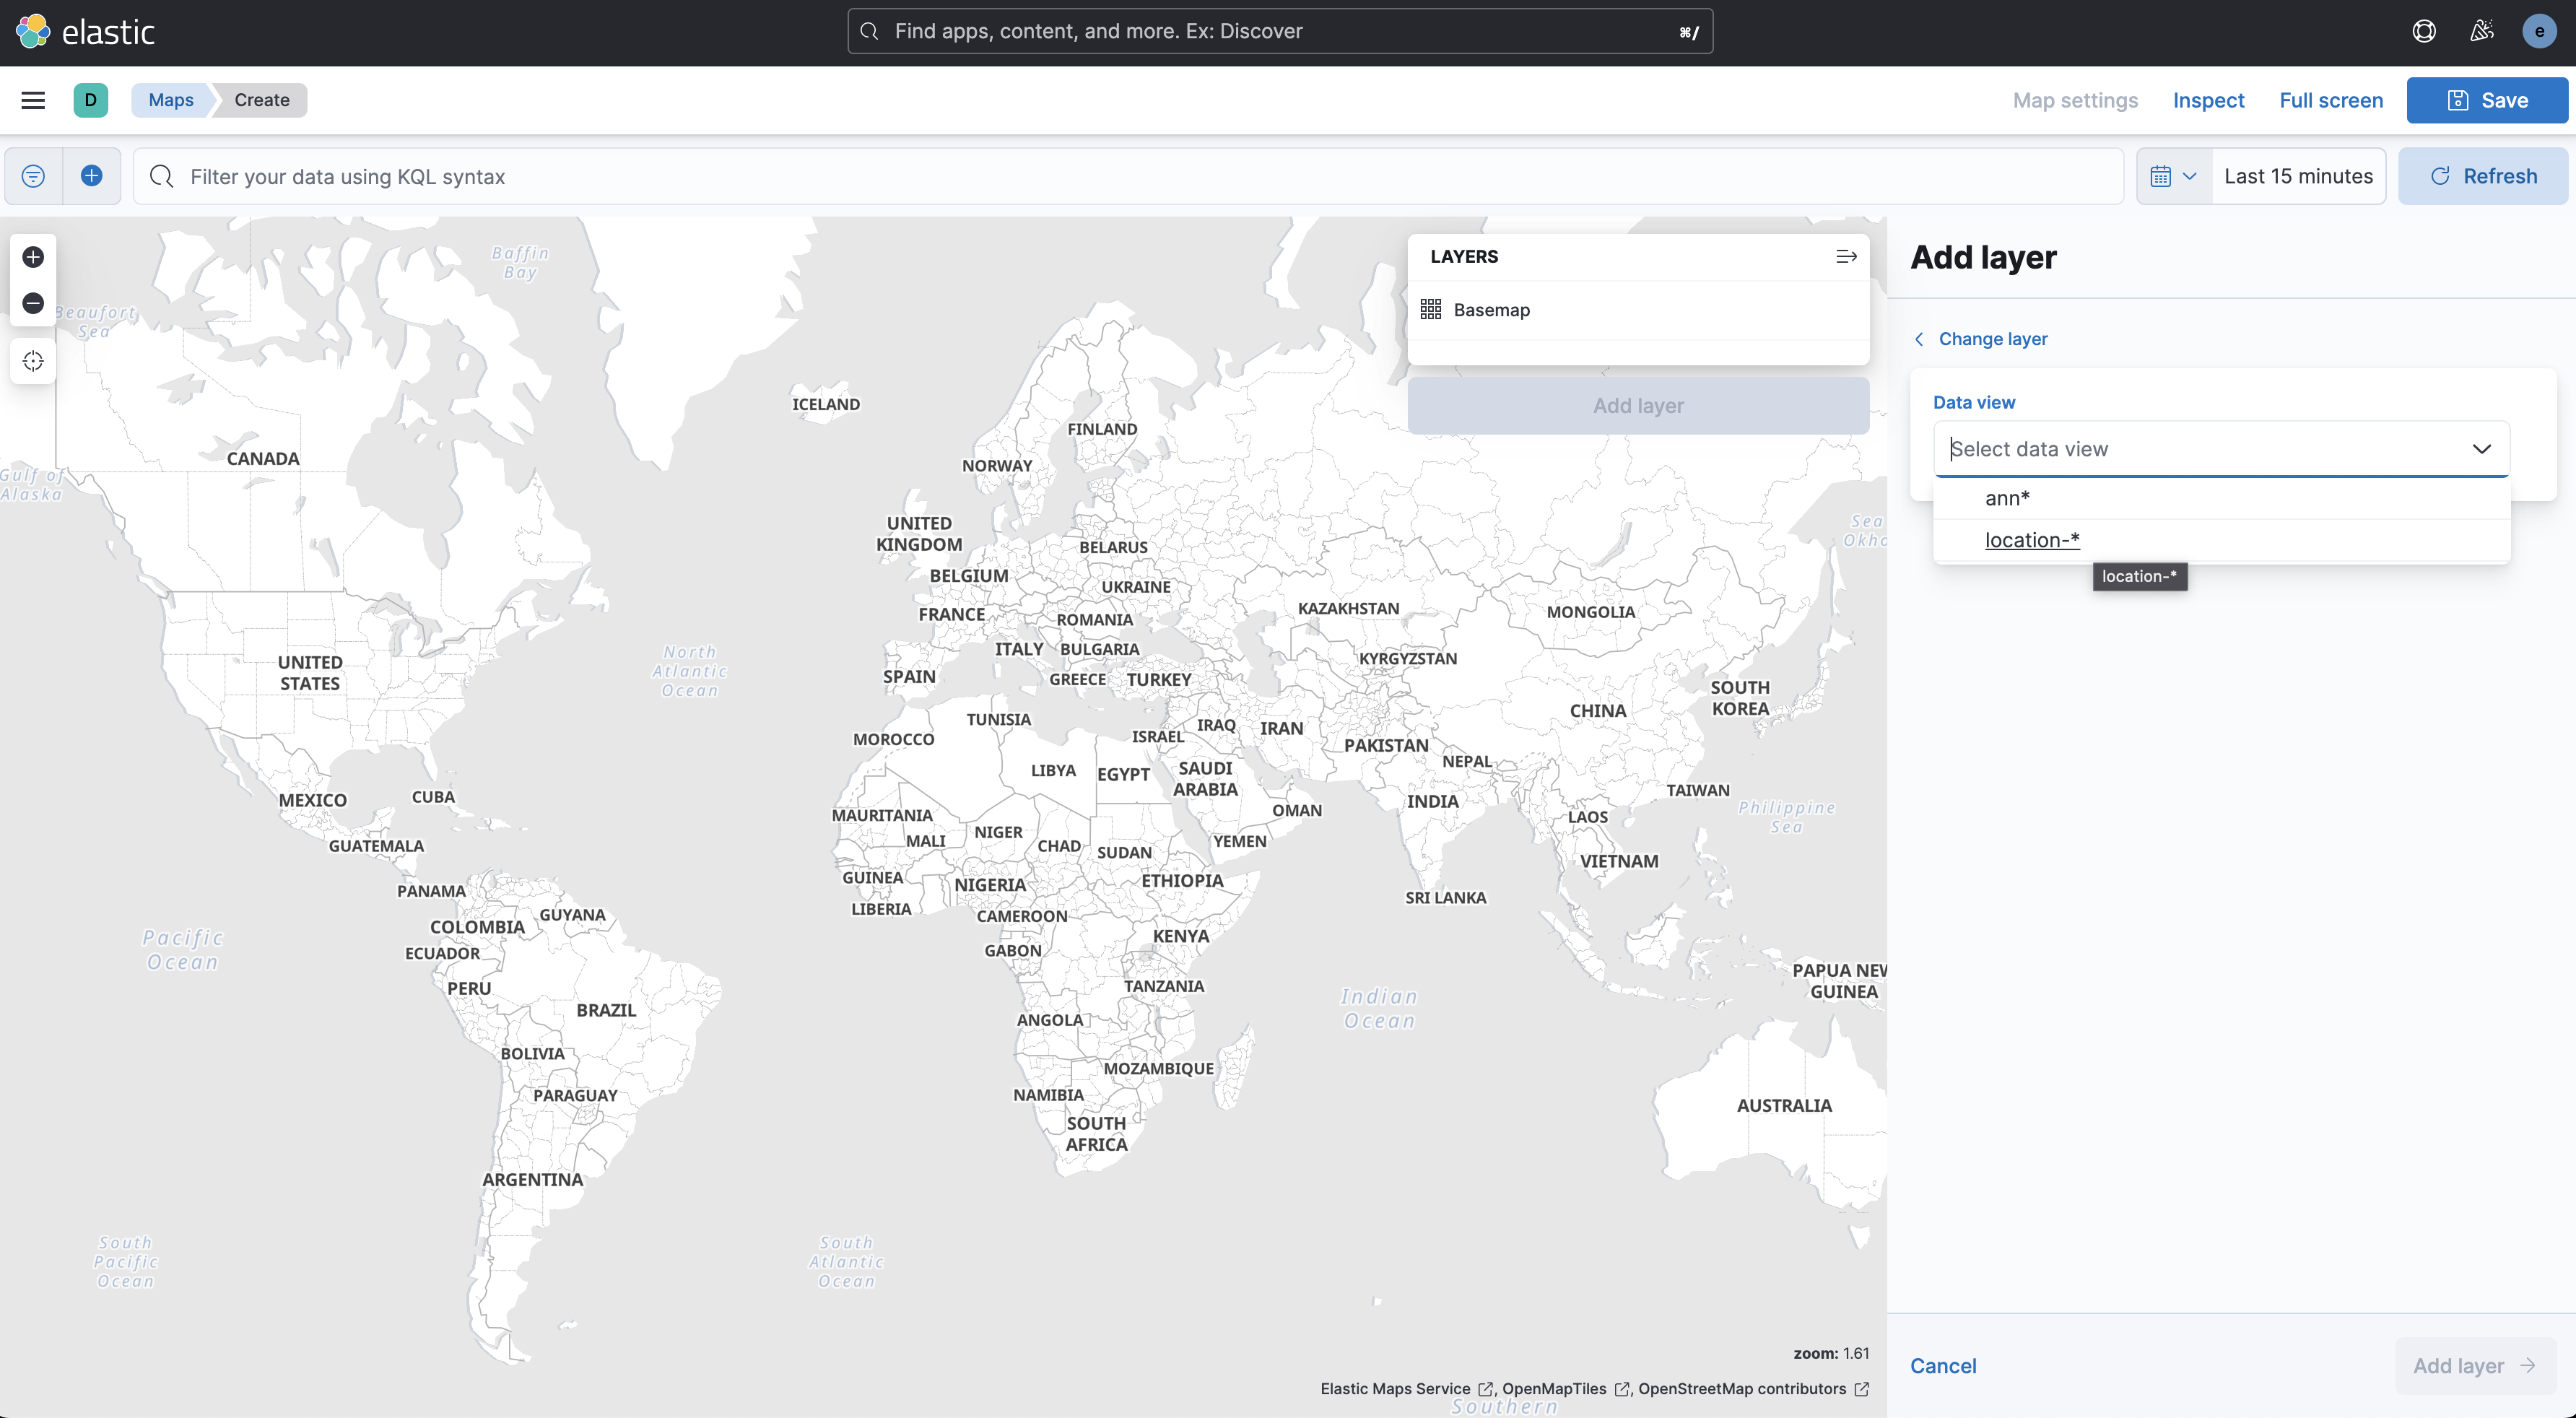This screenshot has width=2576, height=1418.
Task: Switch to Full screen mode
Action: click(2331, 100)
